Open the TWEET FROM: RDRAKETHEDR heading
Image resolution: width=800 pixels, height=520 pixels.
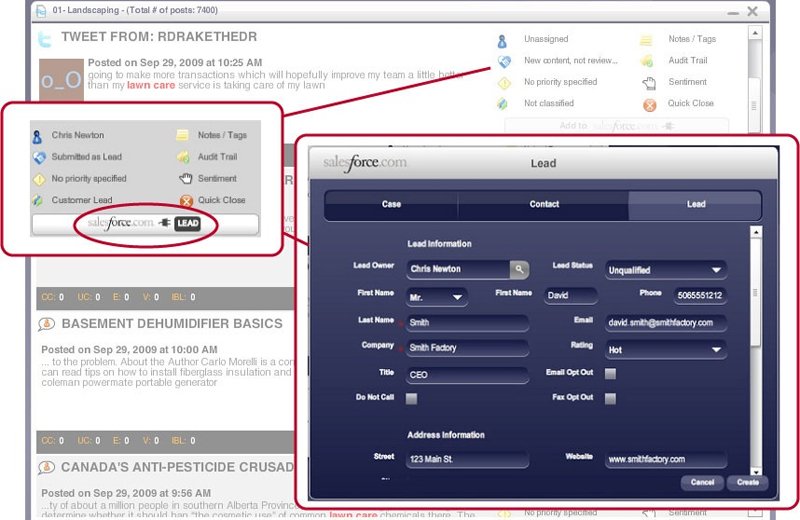point(159,37)
